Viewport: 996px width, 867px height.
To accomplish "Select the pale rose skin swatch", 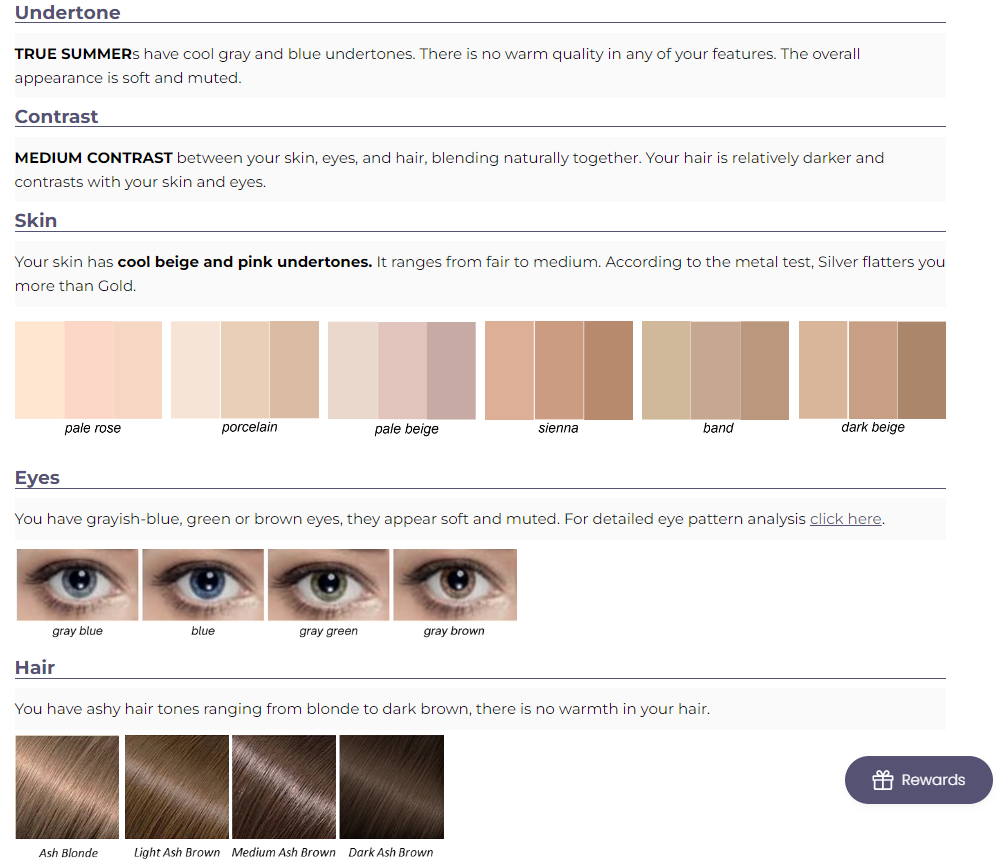I will [88, 370].
